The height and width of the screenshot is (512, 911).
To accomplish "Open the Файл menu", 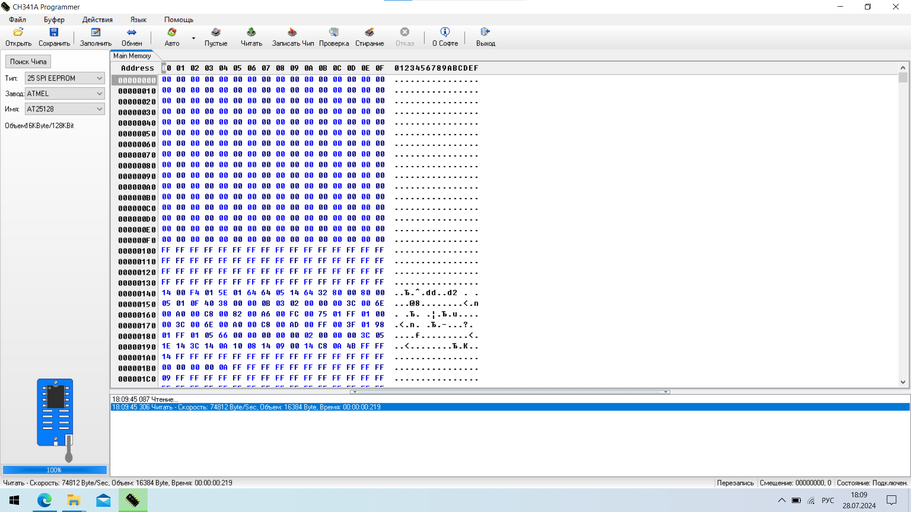I will click(x=17, y=19).
